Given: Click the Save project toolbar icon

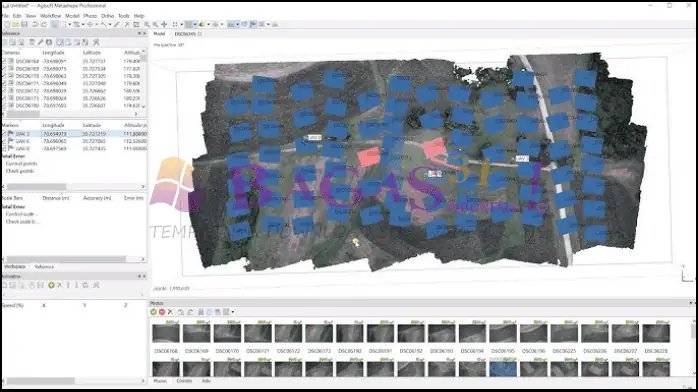Looking at the screenshot, I should tap(24, 24).
